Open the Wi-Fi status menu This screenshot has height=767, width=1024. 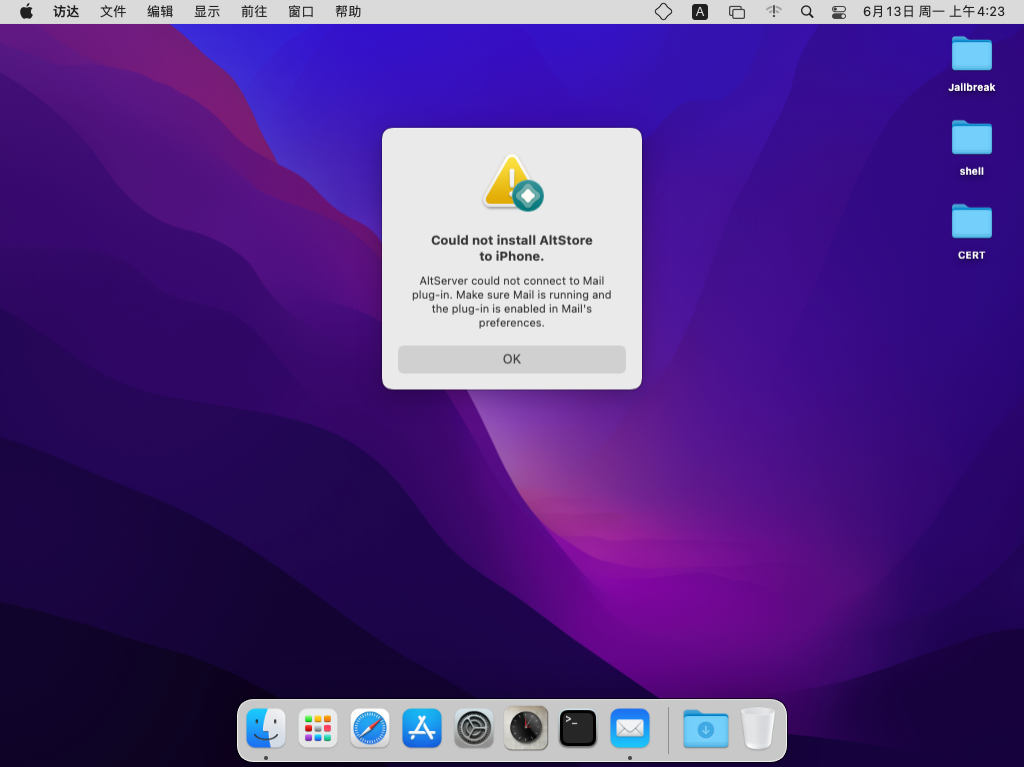click(773, 12)
